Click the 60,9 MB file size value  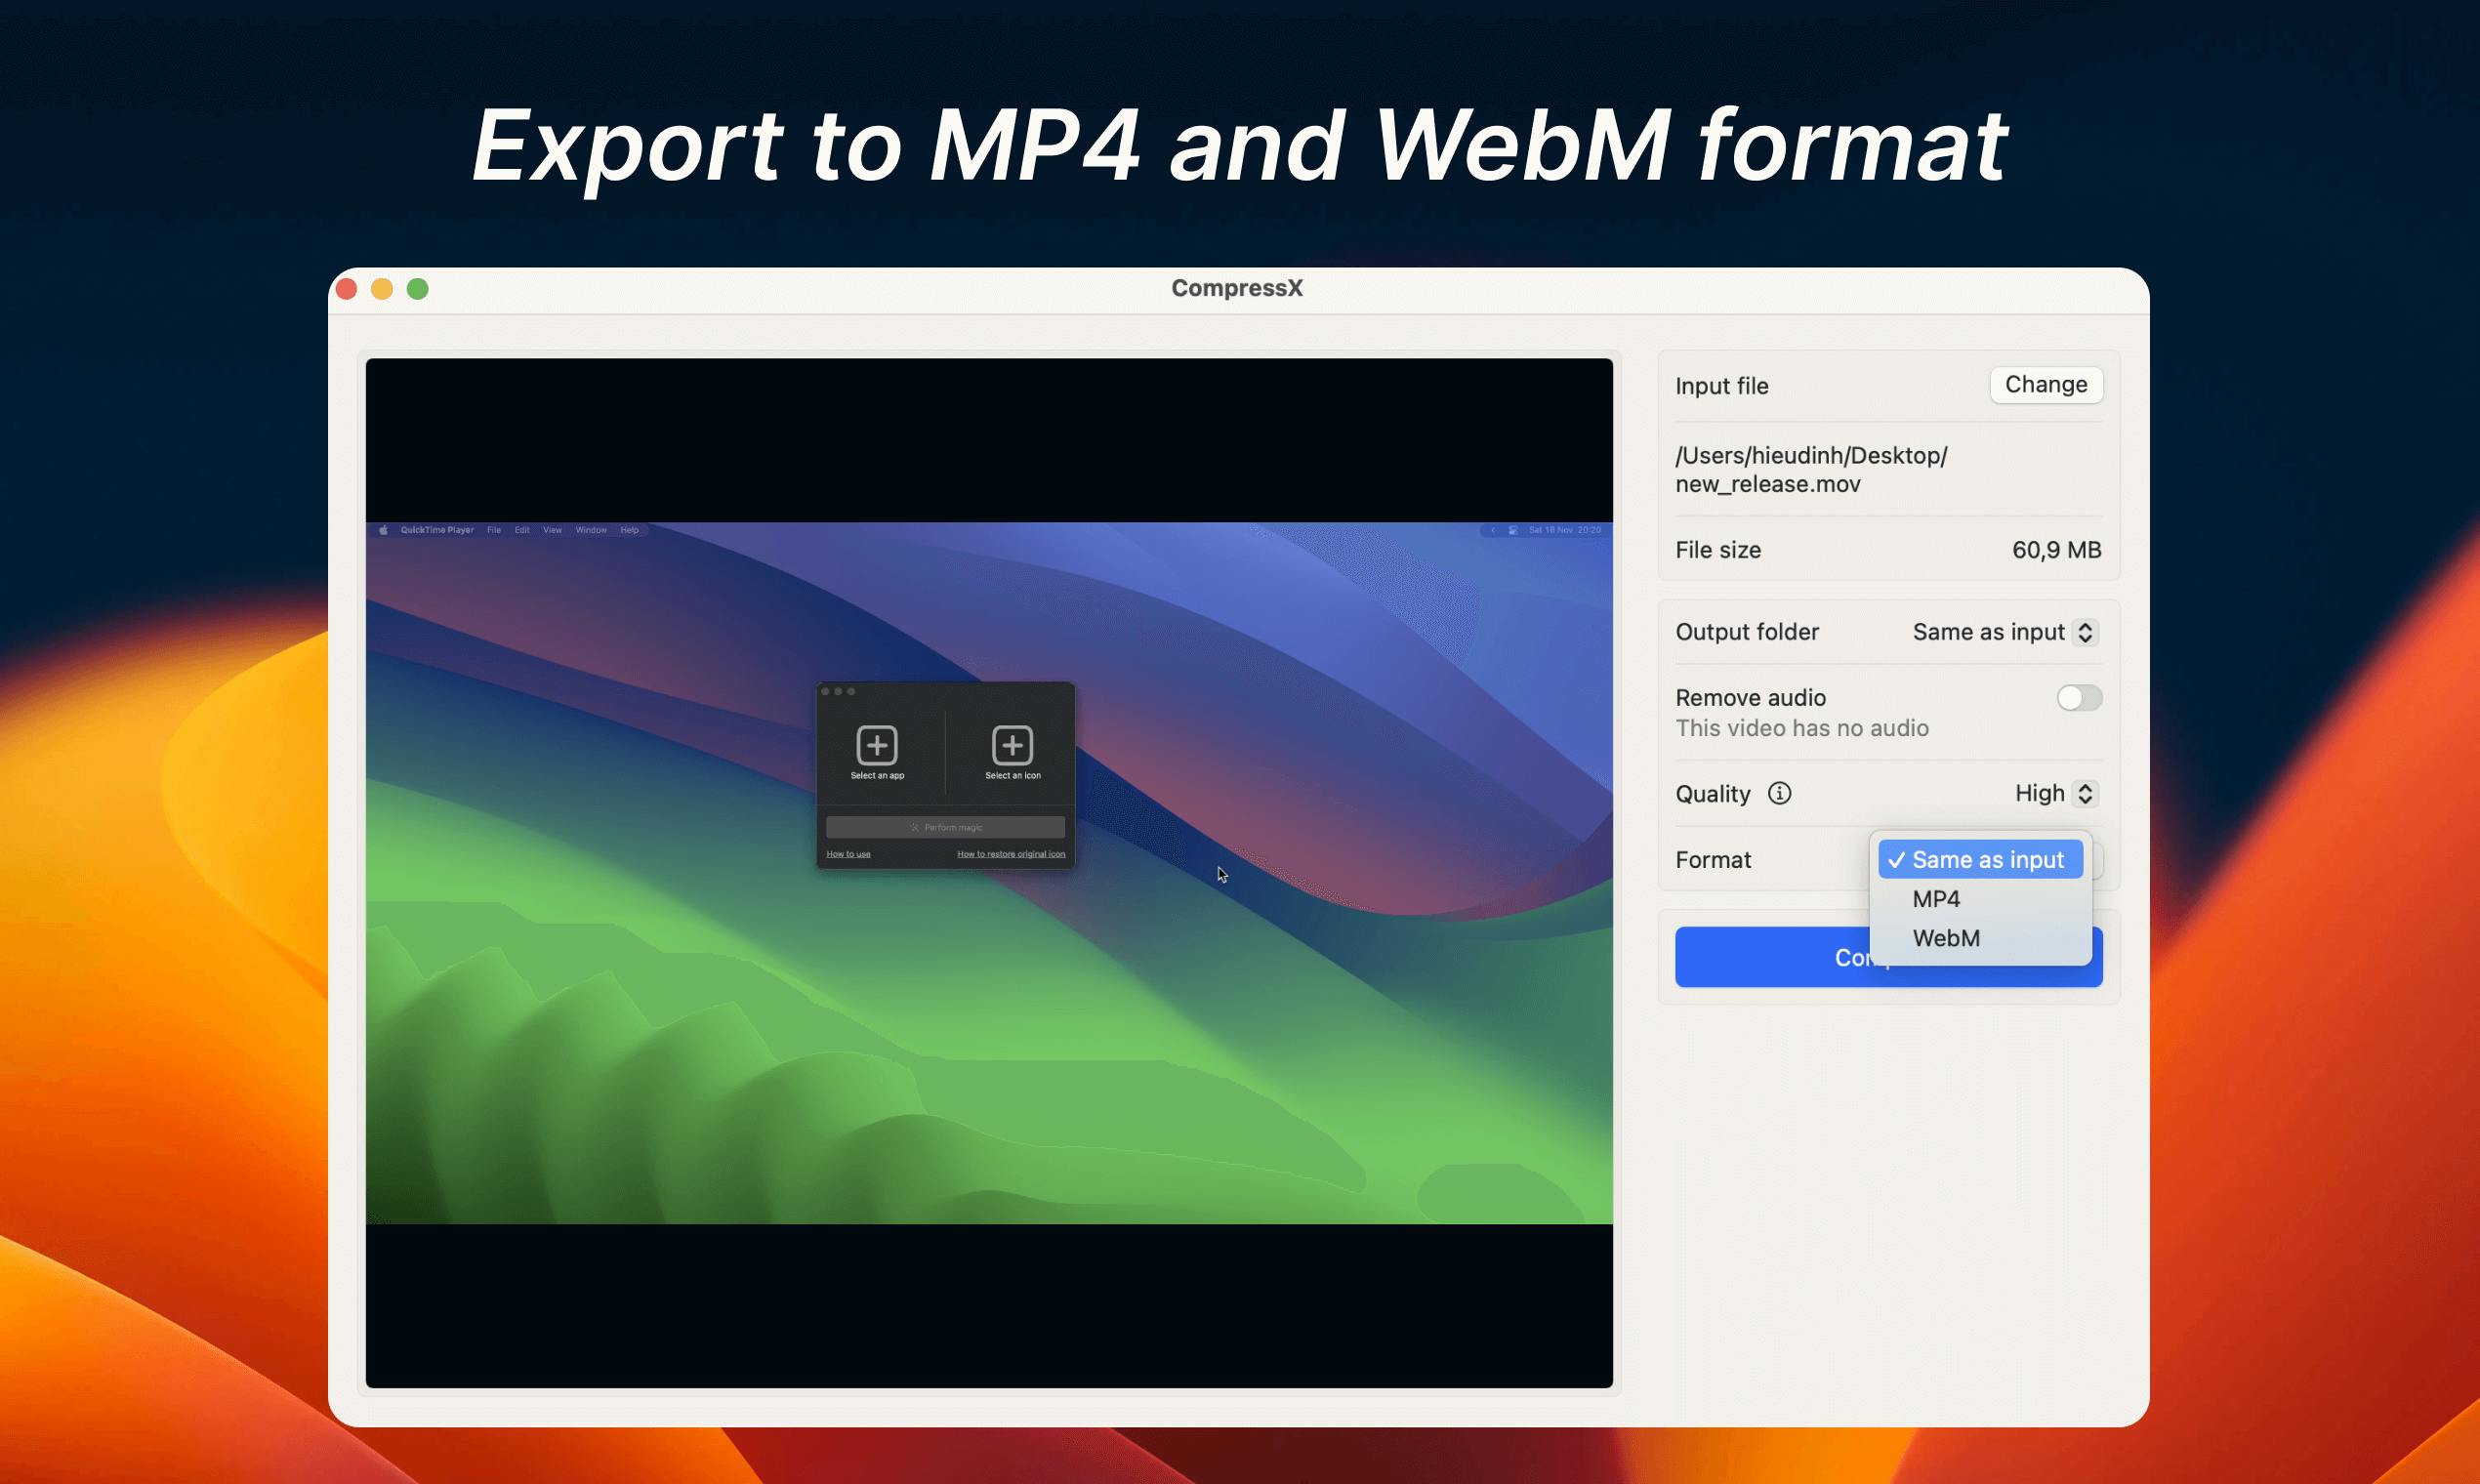point(2056,550)
